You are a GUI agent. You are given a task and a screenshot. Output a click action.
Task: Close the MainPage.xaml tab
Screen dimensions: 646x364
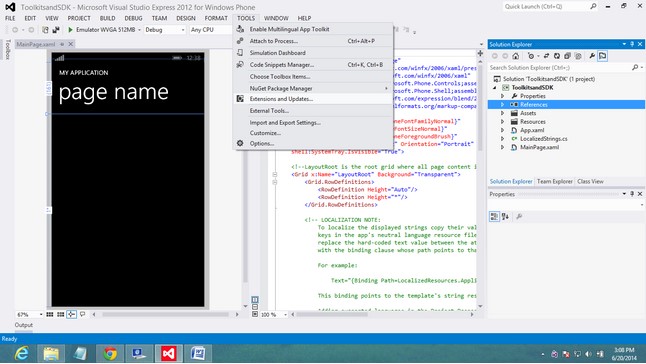[70, 44]
